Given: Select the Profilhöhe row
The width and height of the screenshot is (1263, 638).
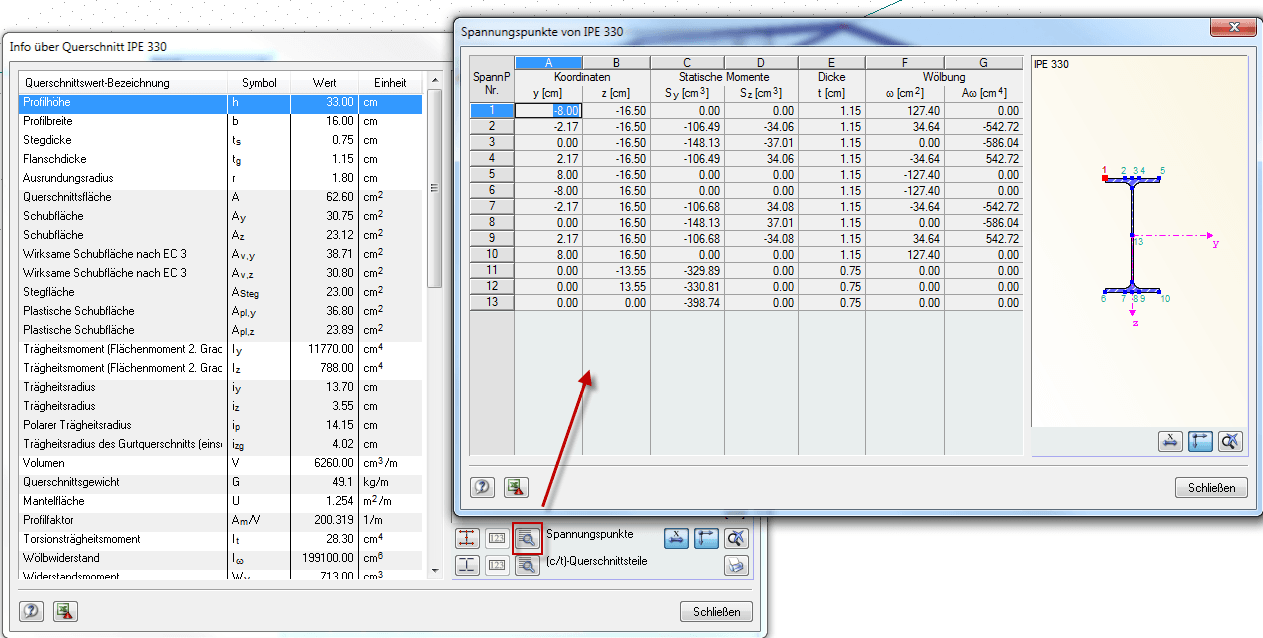Looking at the screenshot, I should [220, 102].
